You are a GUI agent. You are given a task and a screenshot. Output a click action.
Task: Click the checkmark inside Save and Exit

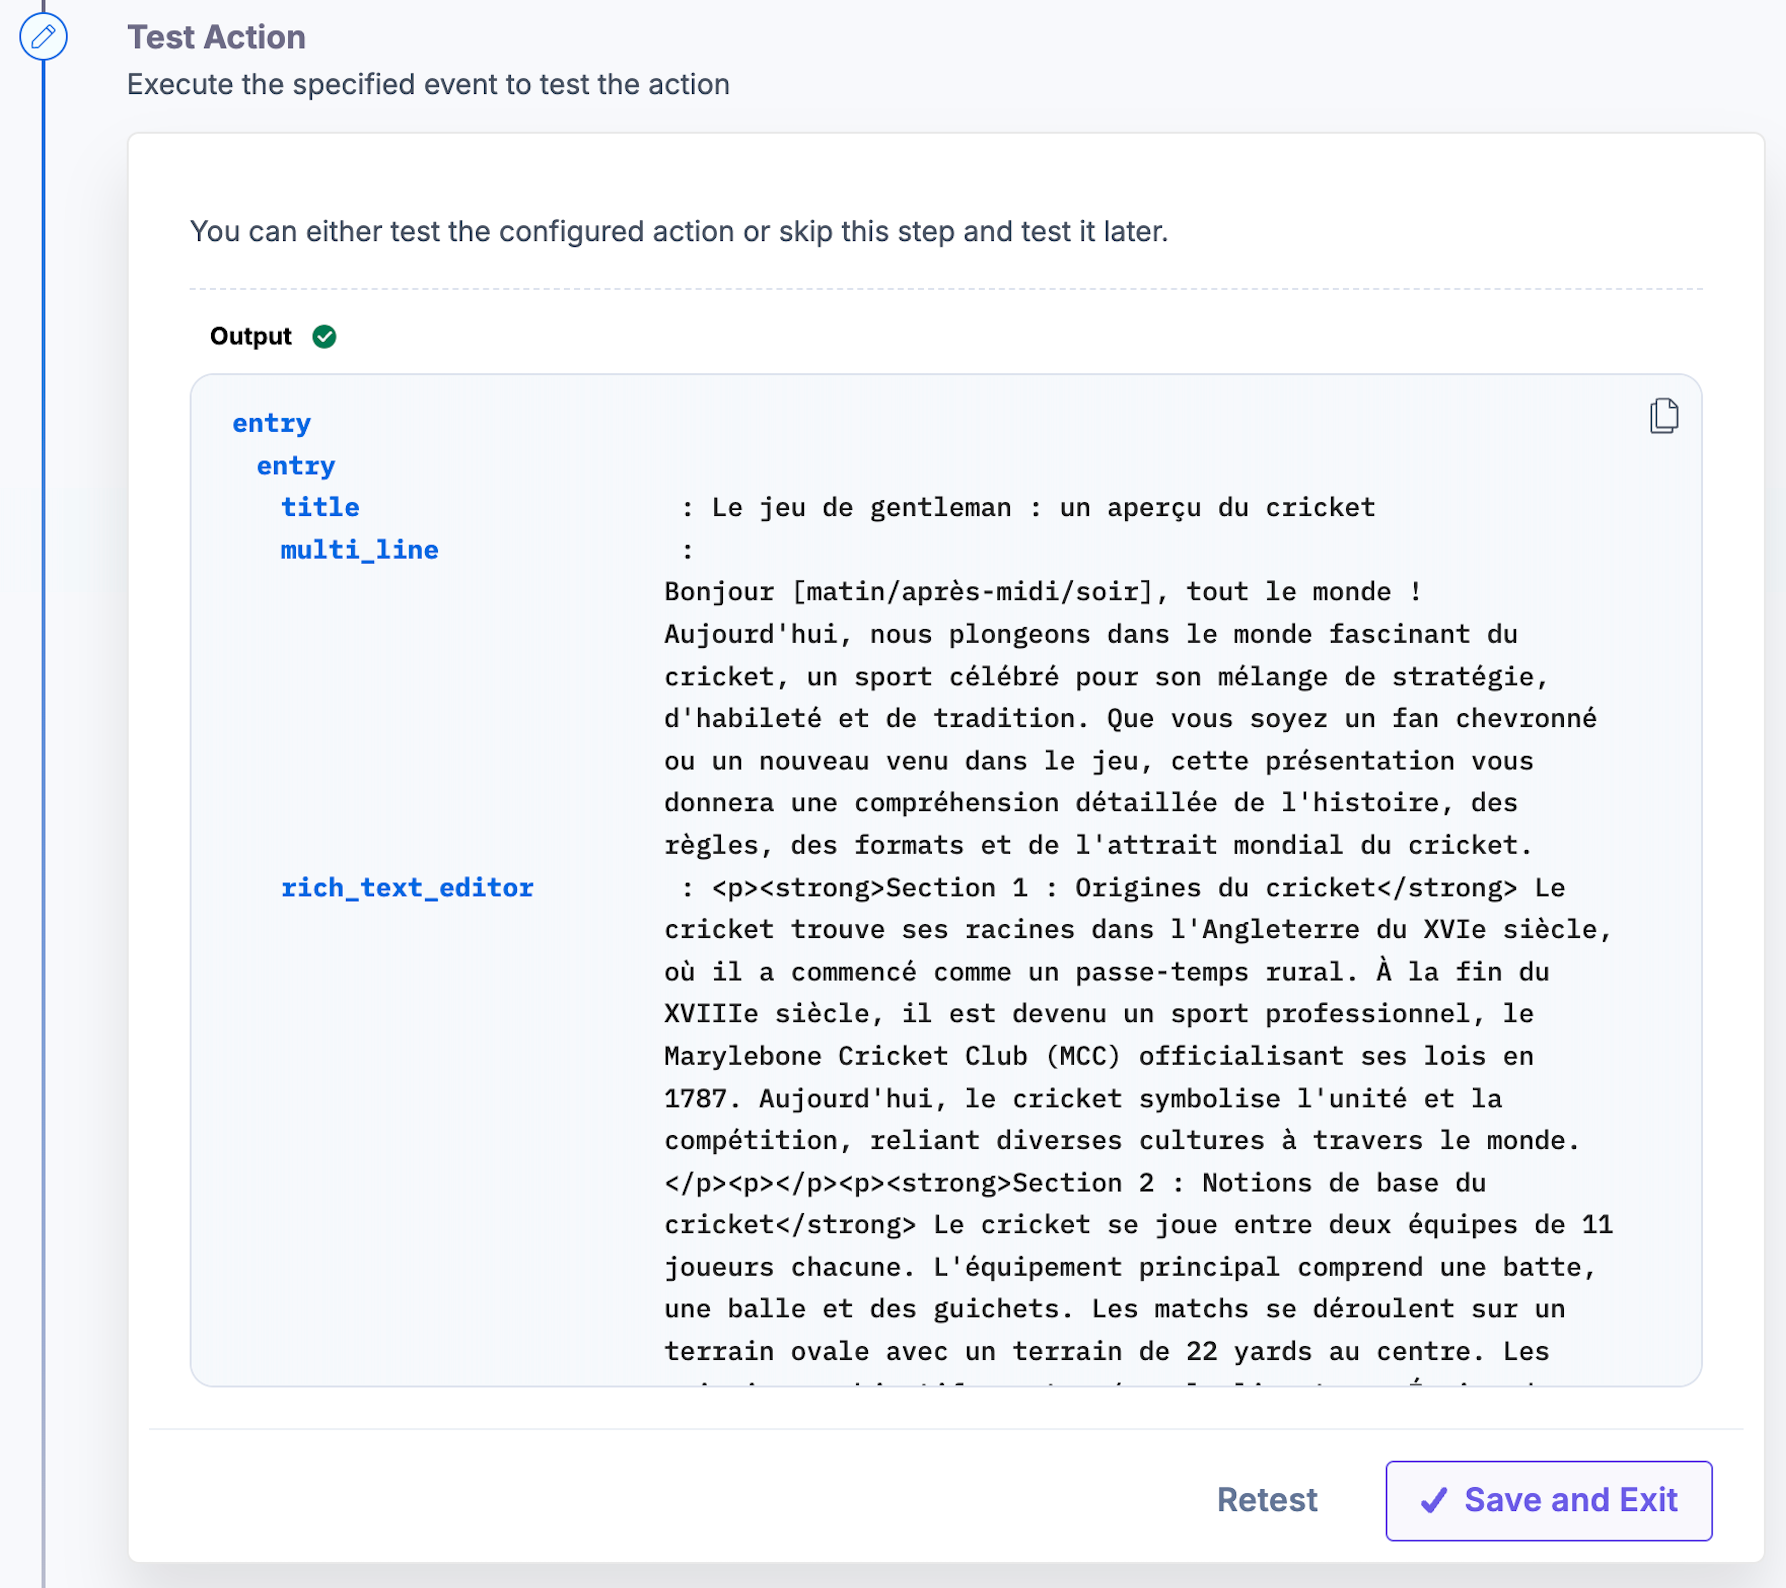pos(1434,1500)
